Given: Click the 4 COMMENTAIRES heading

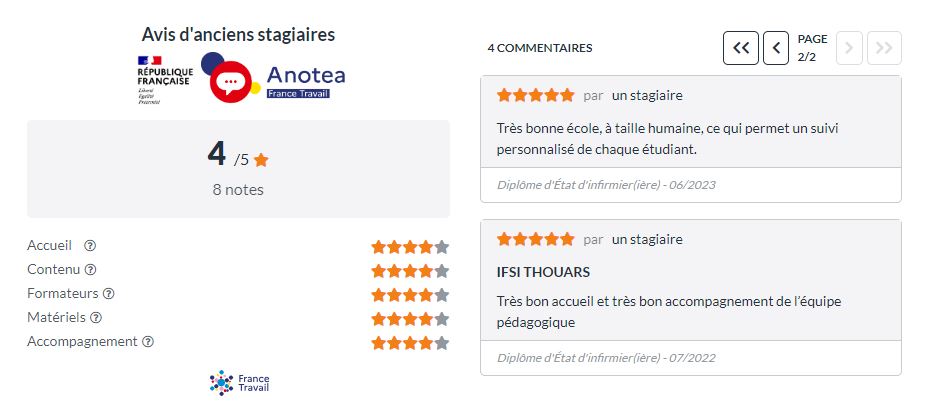Looking at the screenshot, I should (540, 48).
